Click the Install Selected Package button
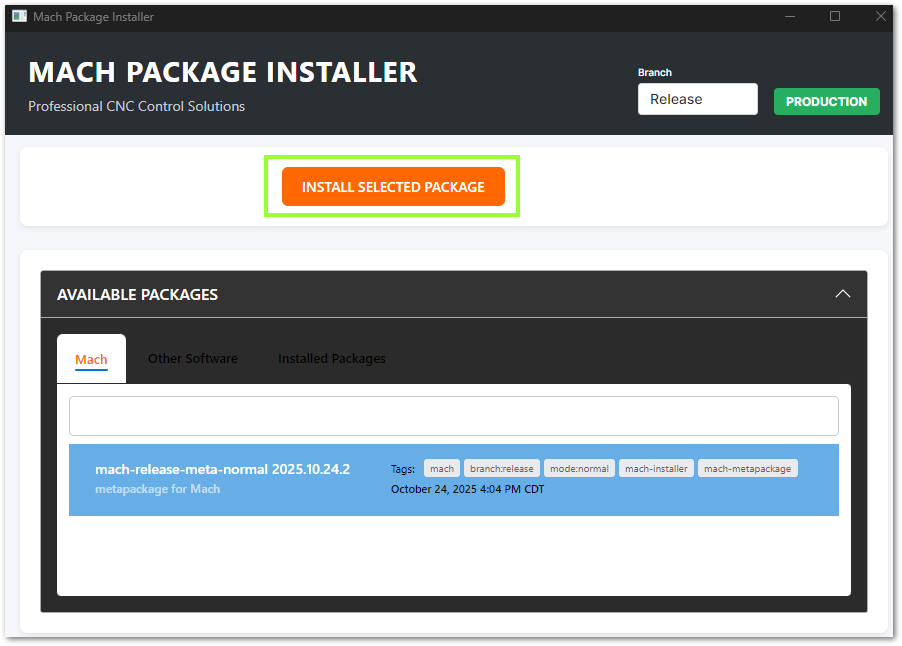This screenshot has width=902, height=646. tap(393, 186)
